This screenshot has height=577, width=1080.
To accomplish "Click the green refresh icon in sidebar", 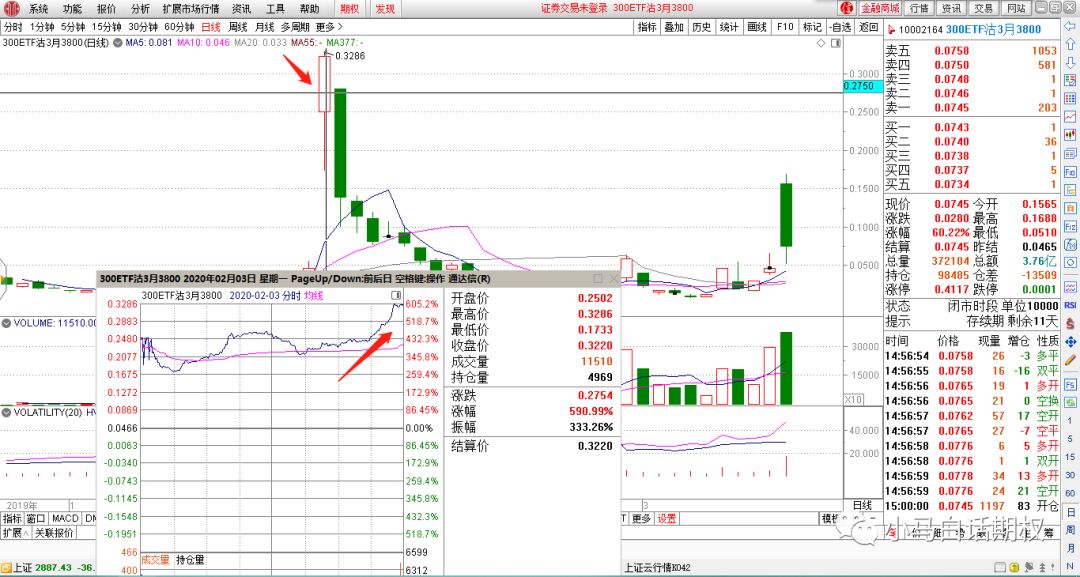I will coord(1070,402).
